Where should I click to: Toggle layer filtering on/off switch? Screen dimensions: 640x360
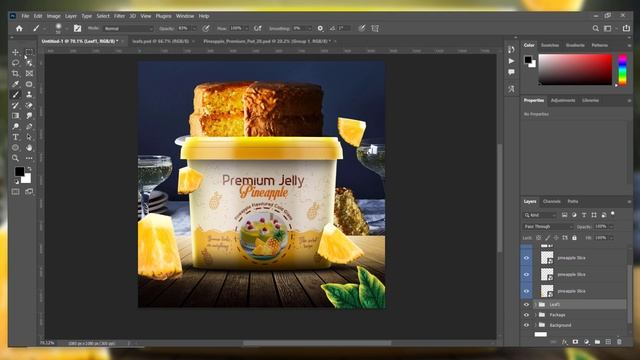613,213
